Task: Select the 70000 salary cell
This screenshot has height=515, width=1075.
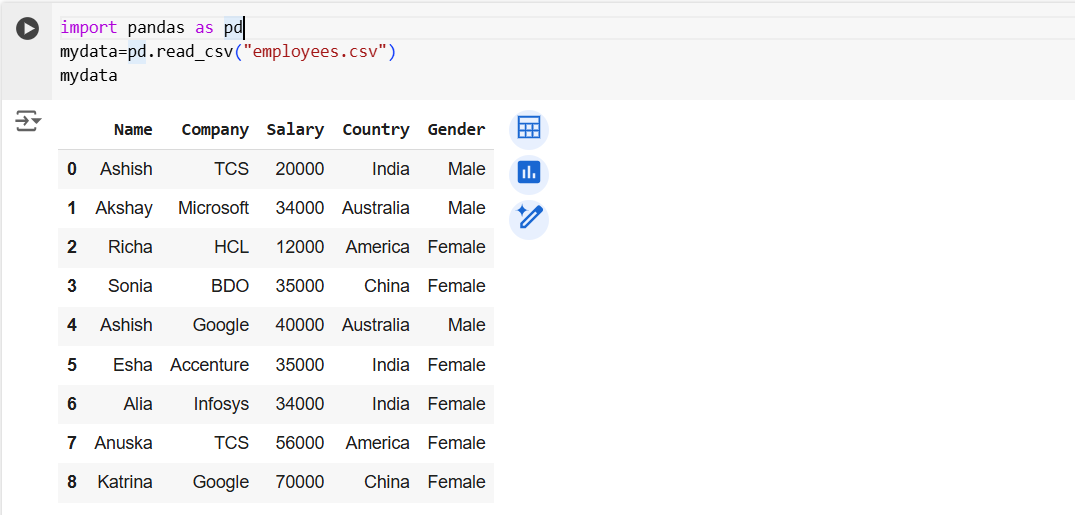Action: click(x=300, y=482)
